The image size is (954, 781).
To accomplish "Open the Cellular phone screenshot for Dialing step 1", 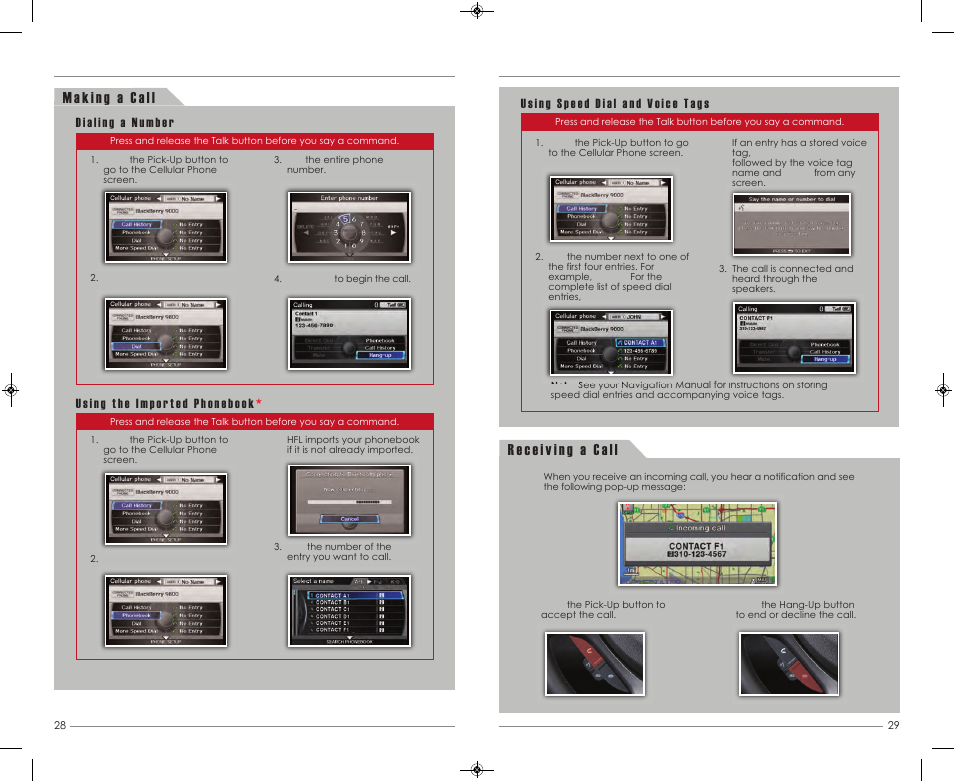I will (x=166, y=227).
